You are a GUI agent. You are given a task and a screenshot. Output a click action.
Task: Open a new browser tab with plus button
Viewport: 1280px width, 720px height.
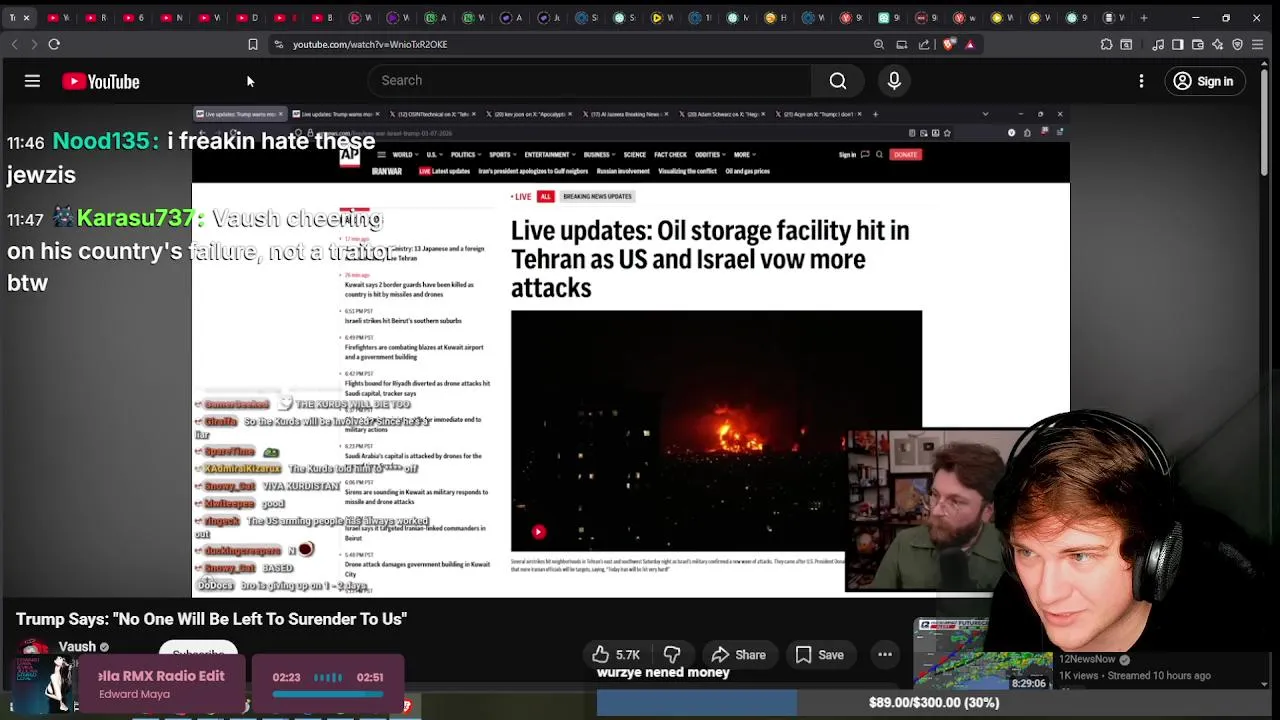pyautogui.click(x=1145, y=17)
